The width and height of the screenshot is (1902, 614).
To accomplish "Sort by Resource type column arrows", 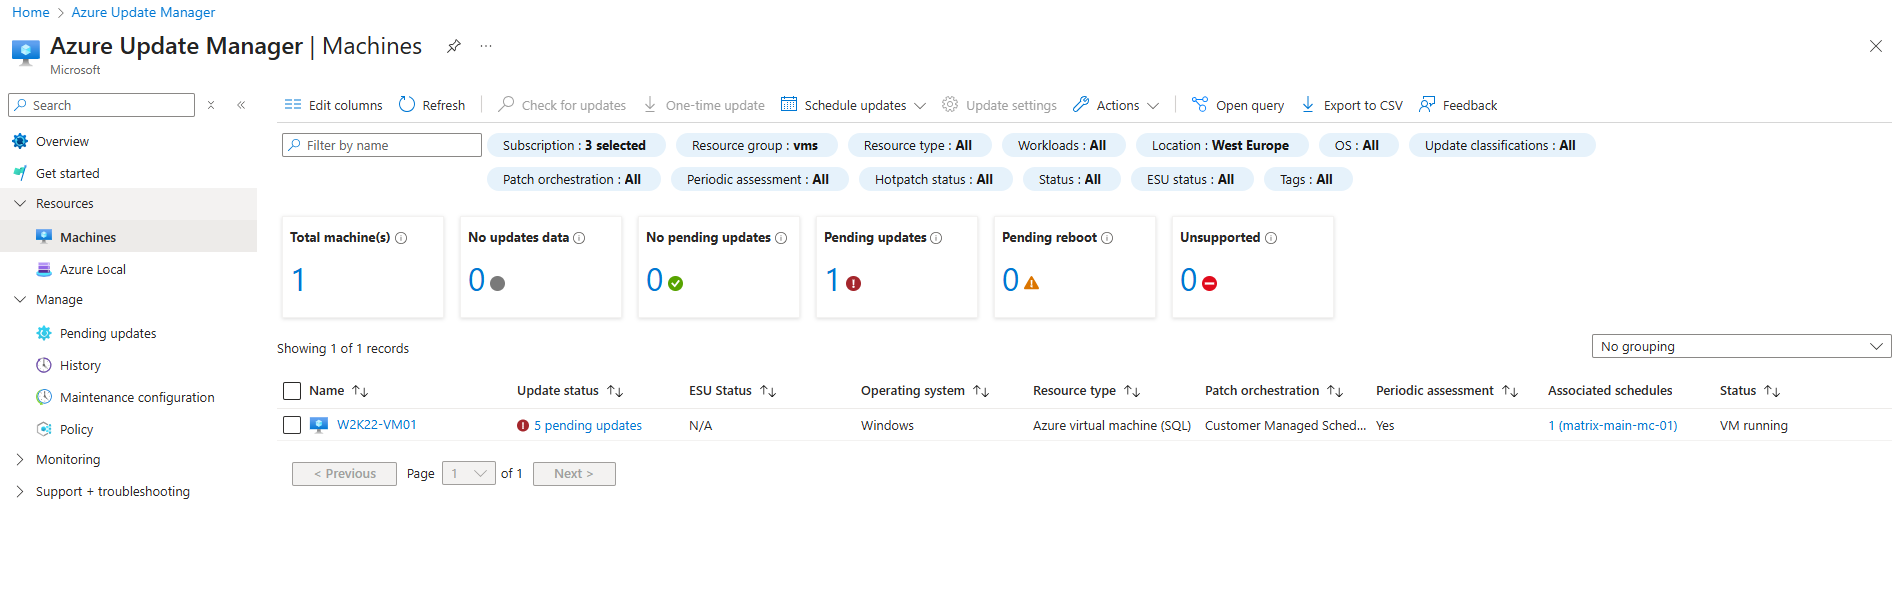I will pos(1132,391).
